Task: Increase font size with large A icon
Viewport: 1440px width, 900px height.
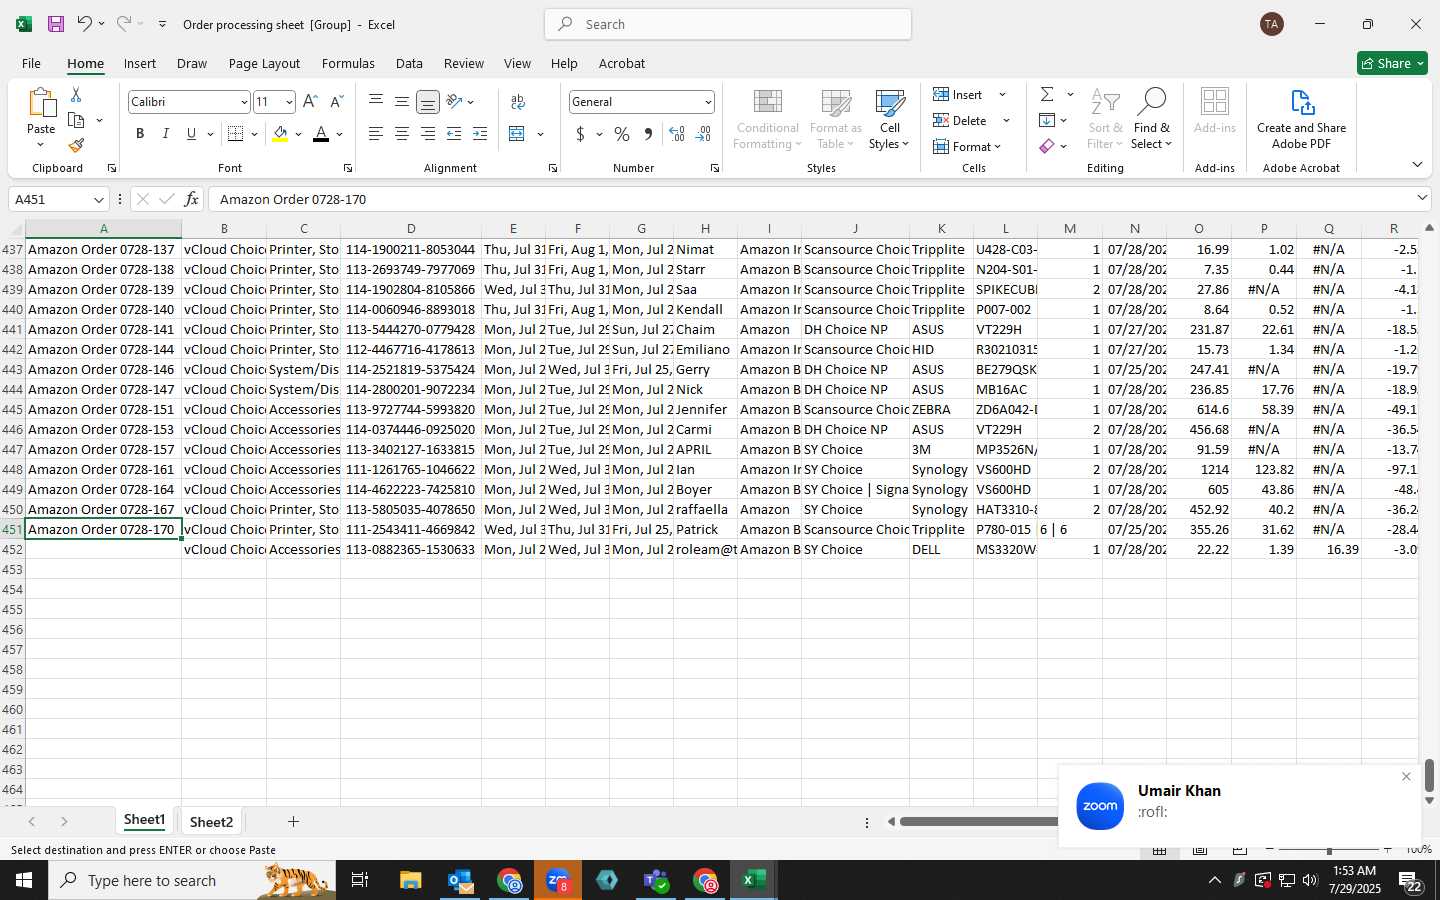Action: point(310,102)
